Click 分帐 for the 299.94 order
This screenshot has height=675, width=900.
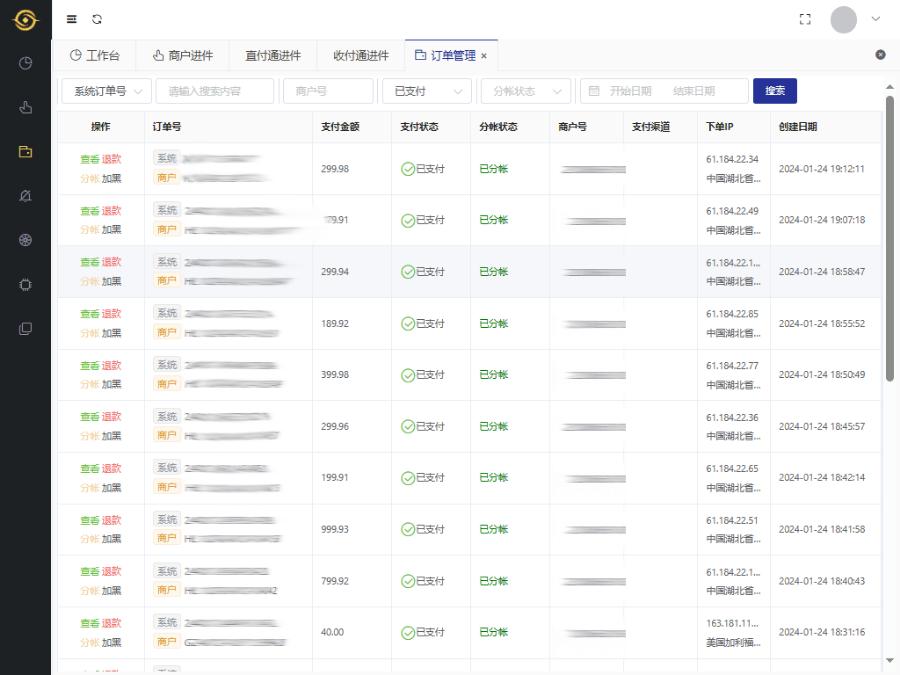click(90, 281)
